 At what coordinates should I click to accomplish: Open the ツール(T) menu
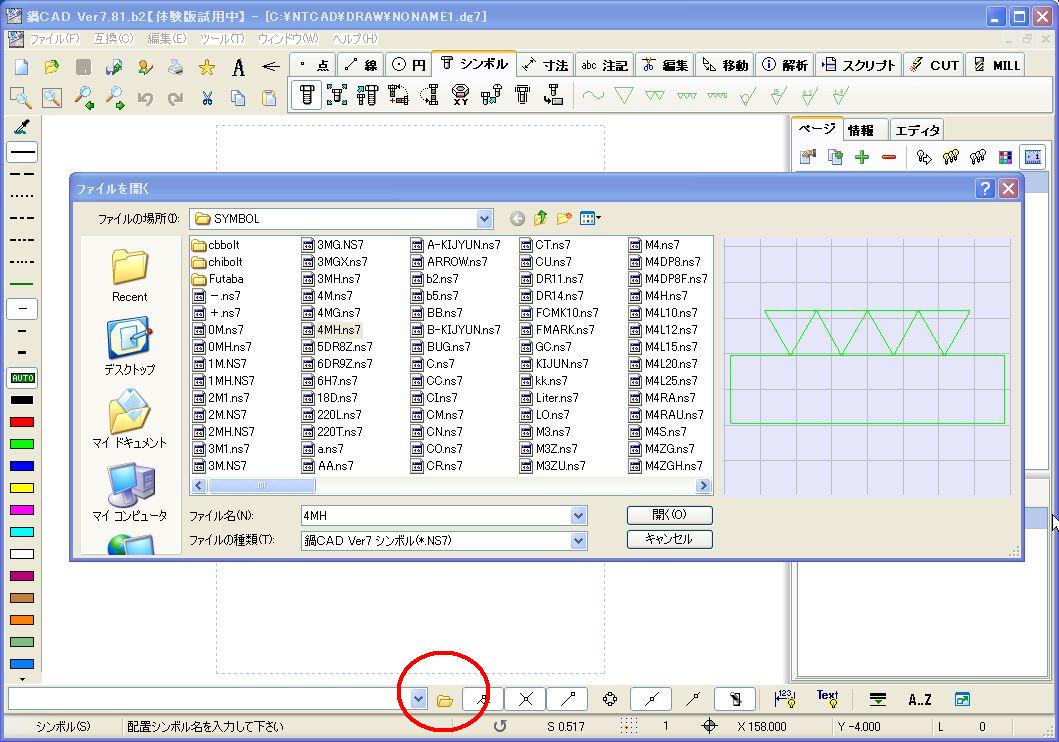point(222,38)
